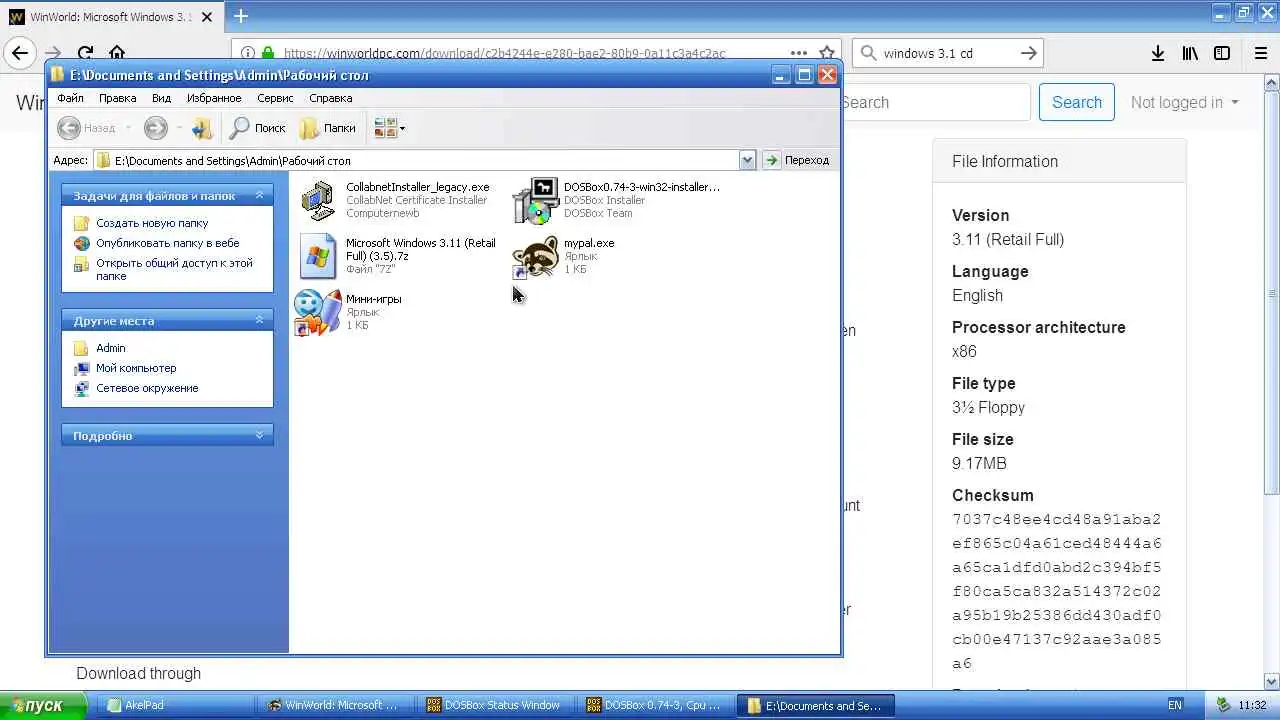The height and width of the screenshot is (720, 1280).
Task: Click the search go arrow in browser
Action: (x=1029, y=53)
